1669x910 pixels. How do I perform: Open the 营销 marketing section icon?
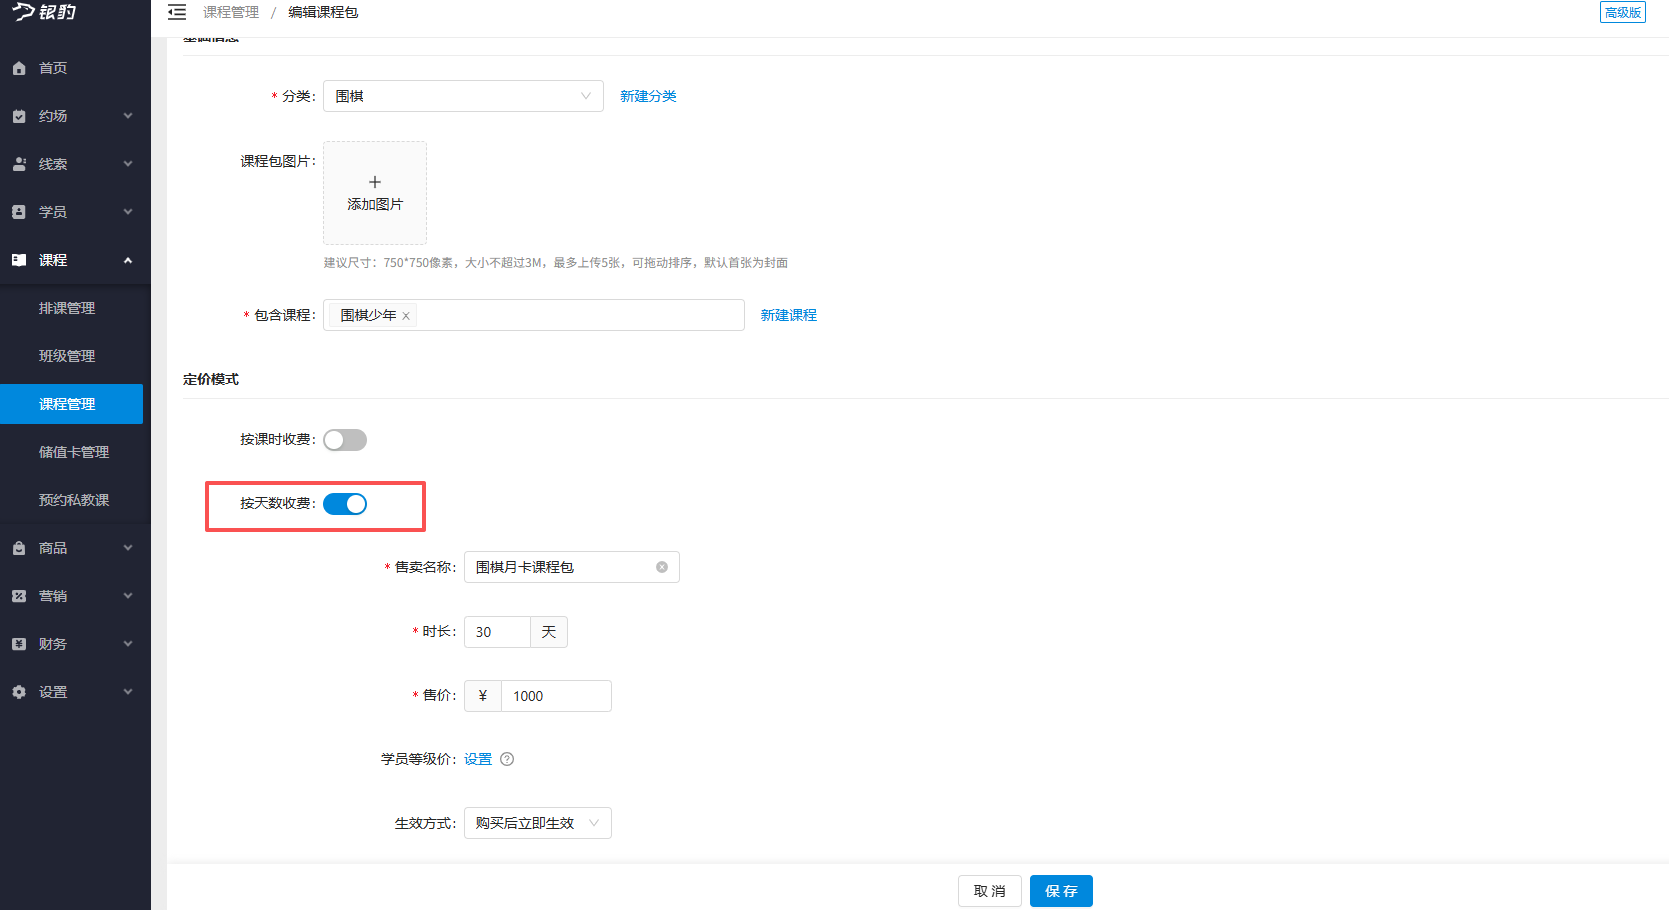19,595
